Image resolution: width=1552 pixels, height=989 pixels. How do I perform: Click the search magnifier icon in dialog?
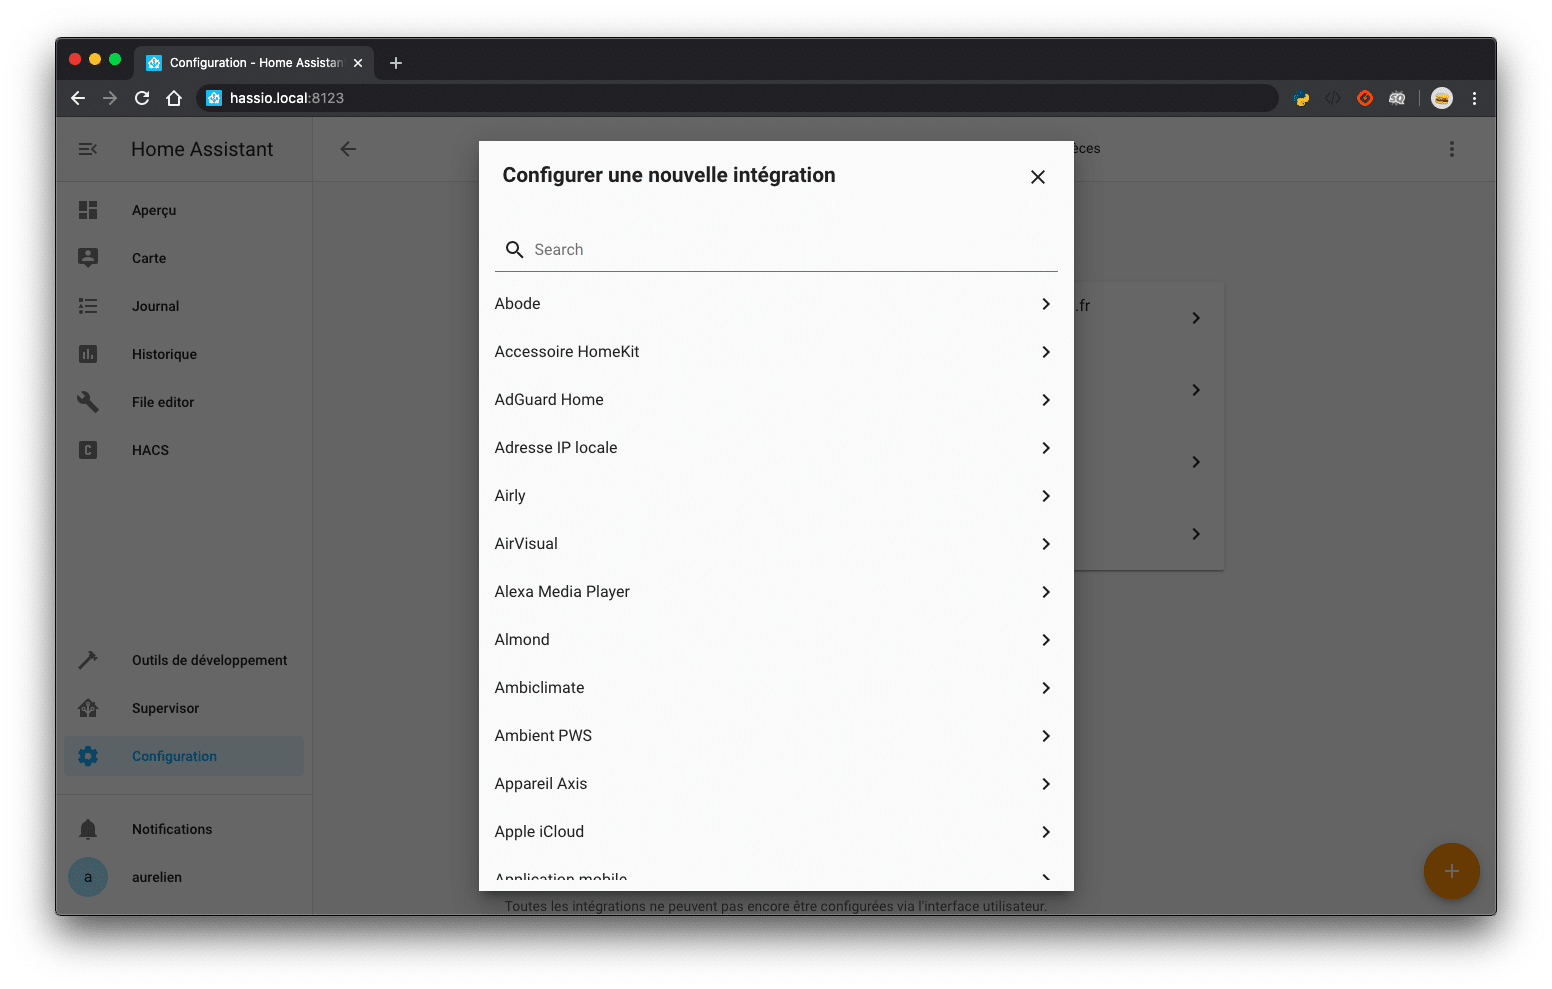pyautogui.click(x=514, y=249)
